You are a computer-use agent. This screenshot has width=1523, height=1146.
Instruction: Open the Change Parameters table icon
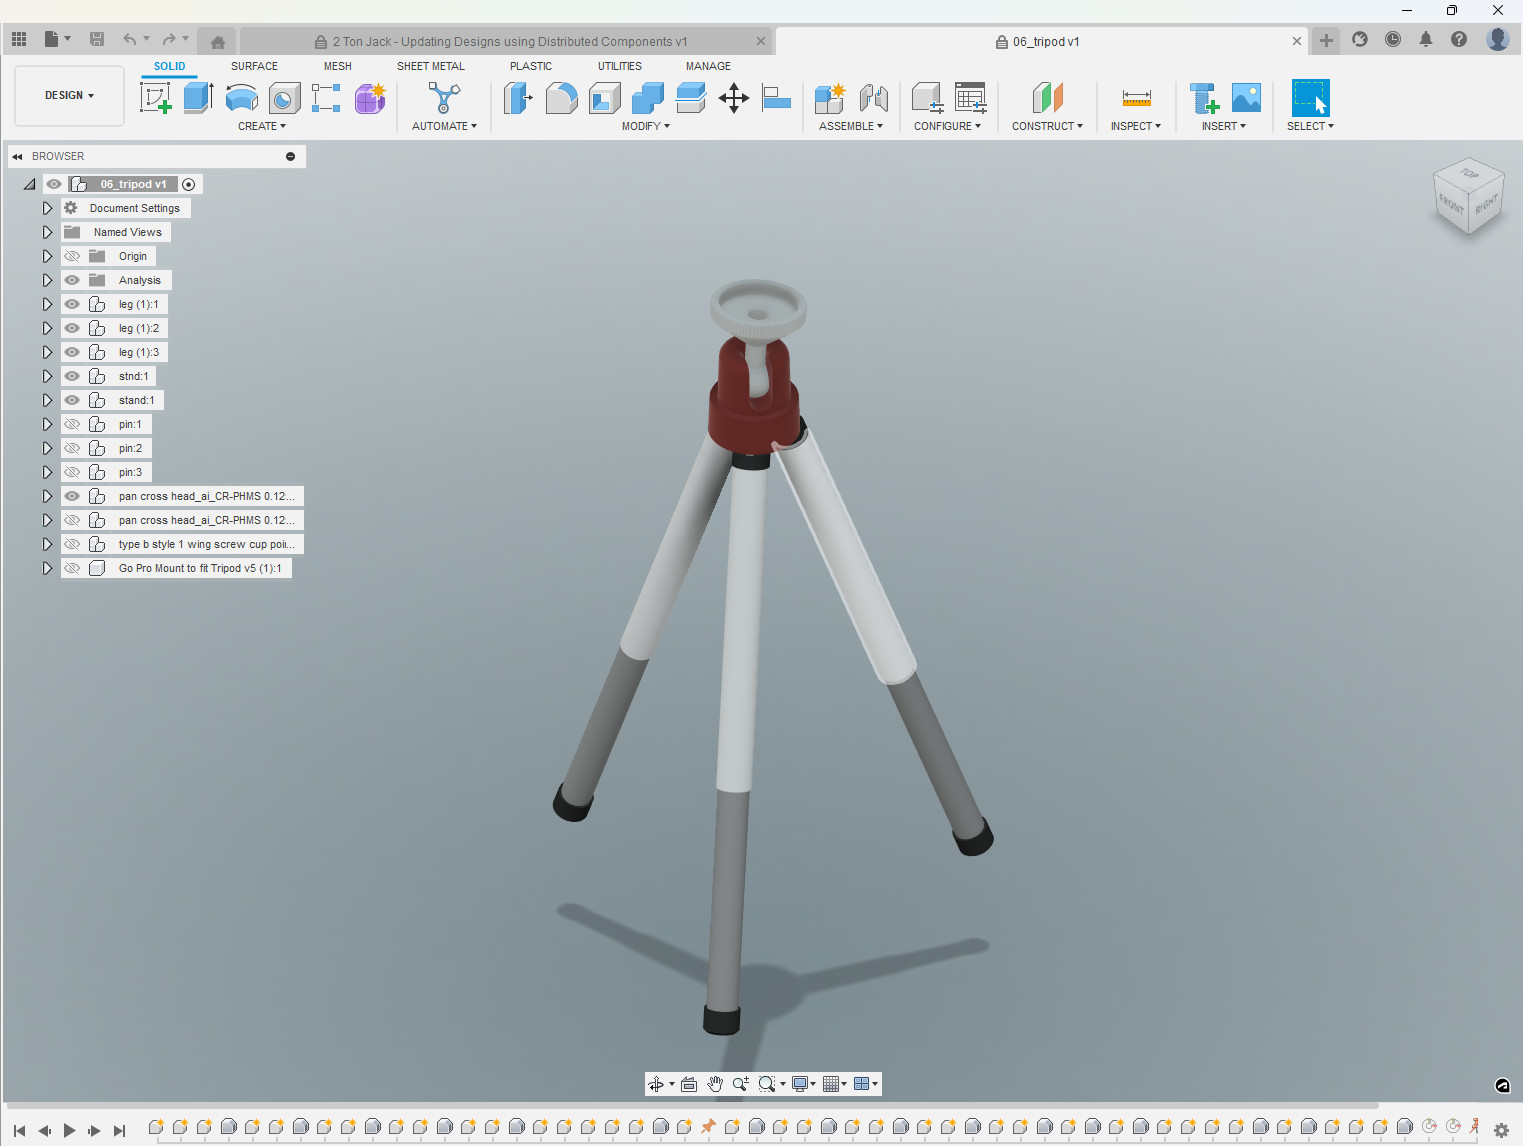point(970,98)
